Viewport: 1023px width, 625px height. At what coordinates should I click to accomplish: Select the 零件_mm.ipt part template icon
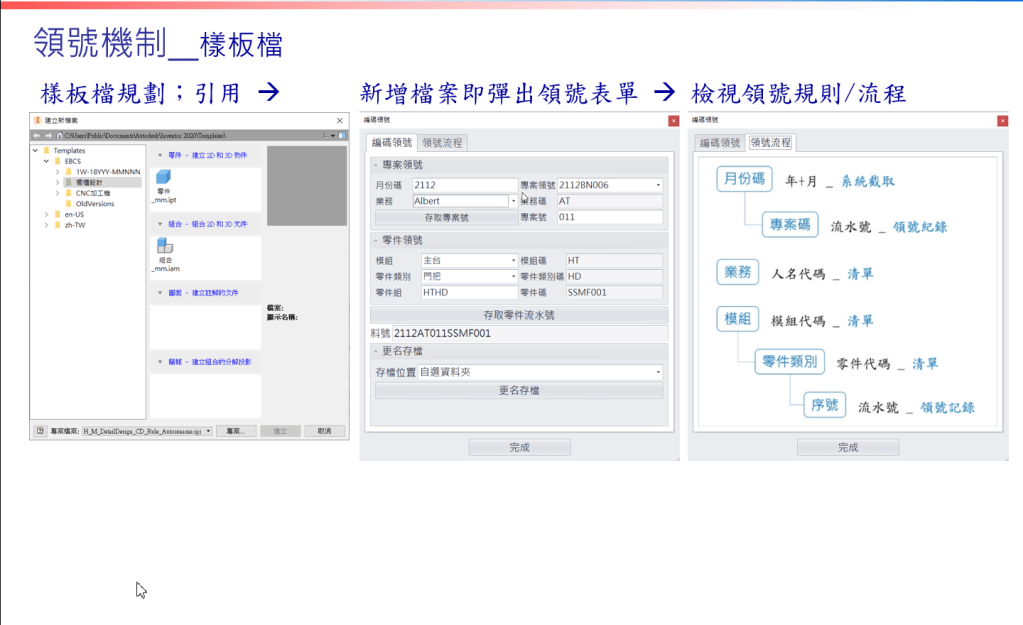(x=164, y=177)
